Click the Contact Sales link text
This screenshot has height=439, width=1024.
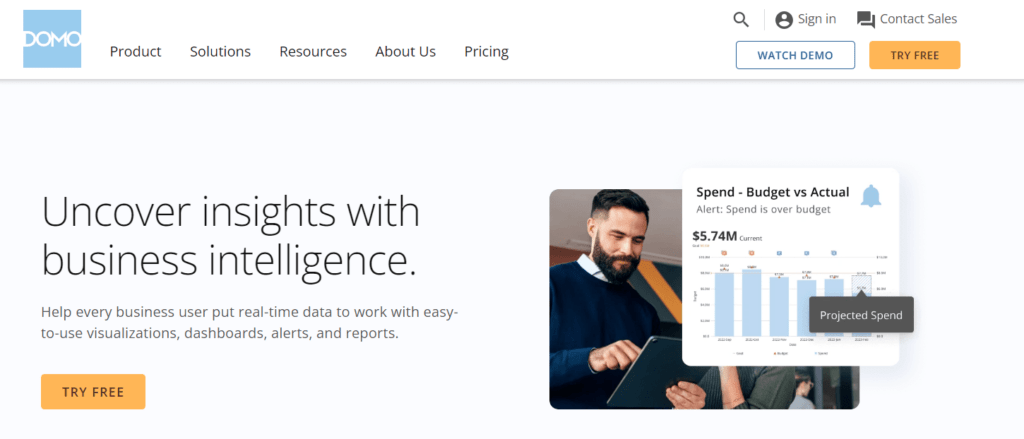[918, 19]
